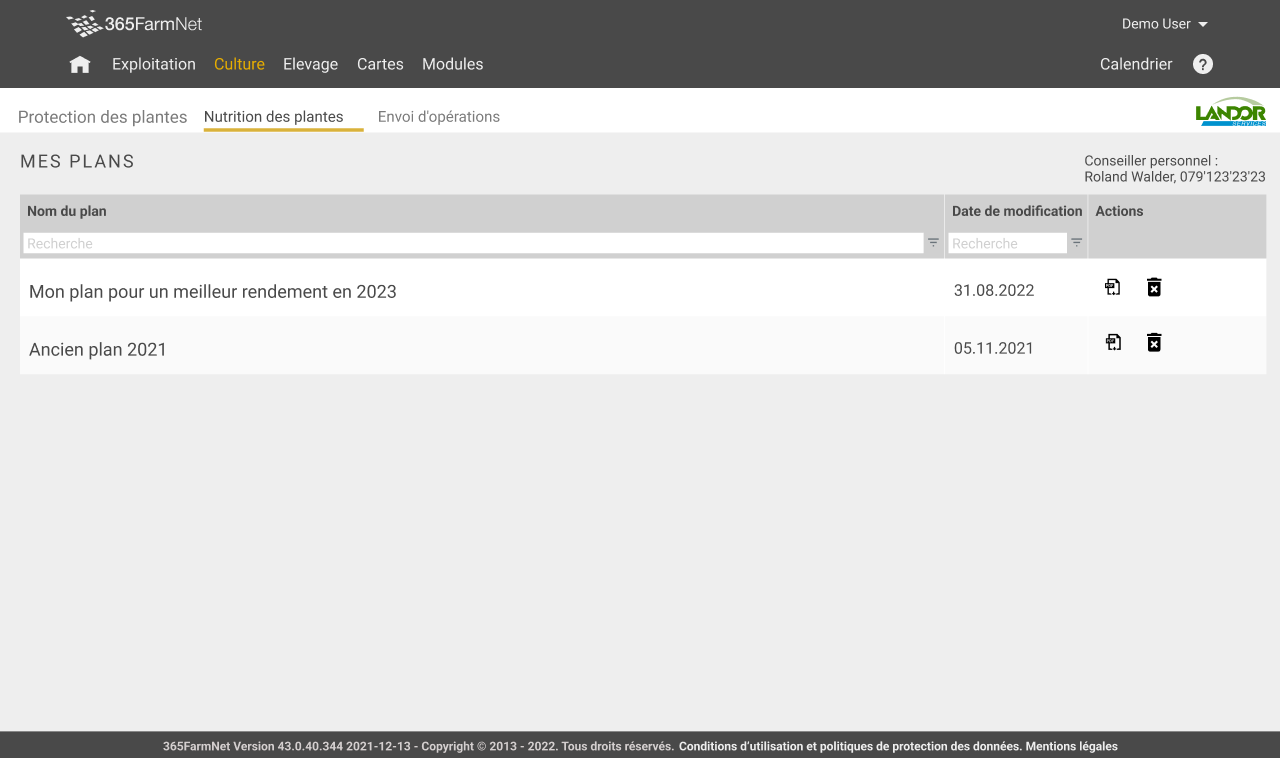The width and height of the screenshot is (1280, 758).
Task: Delete the plan for 2023 rendement
Action: (x=1154, y=288)
